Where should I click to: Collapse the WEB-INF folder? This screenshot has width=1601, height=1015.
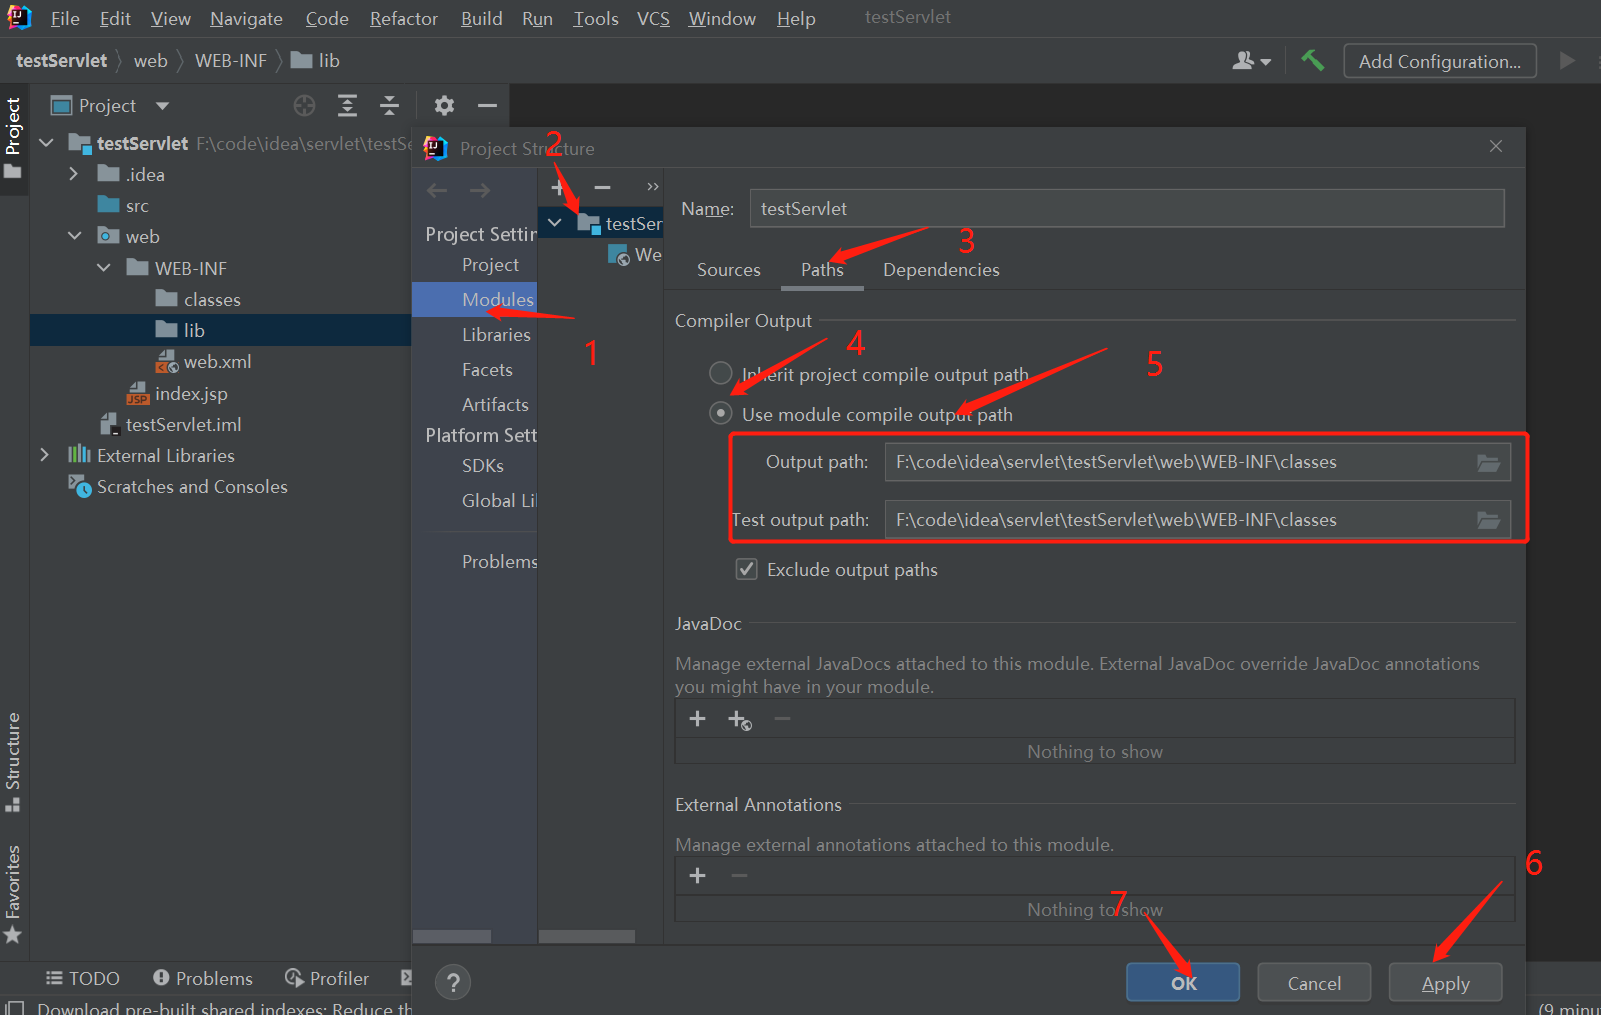[104, 268]
